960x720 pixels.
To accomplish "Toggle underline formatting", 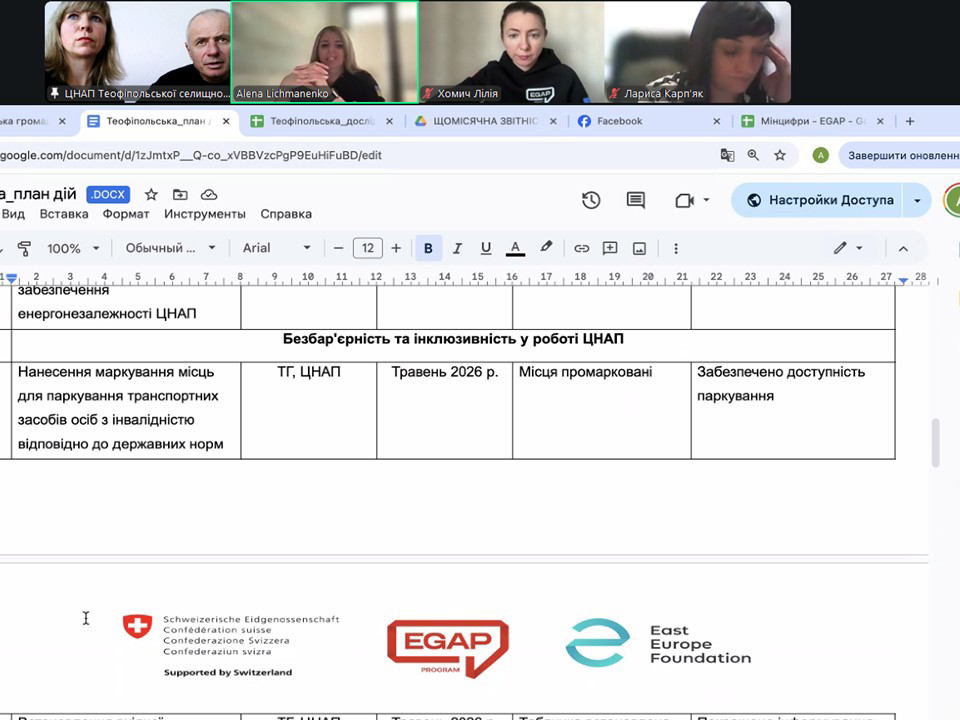I will tap(486, 248).
